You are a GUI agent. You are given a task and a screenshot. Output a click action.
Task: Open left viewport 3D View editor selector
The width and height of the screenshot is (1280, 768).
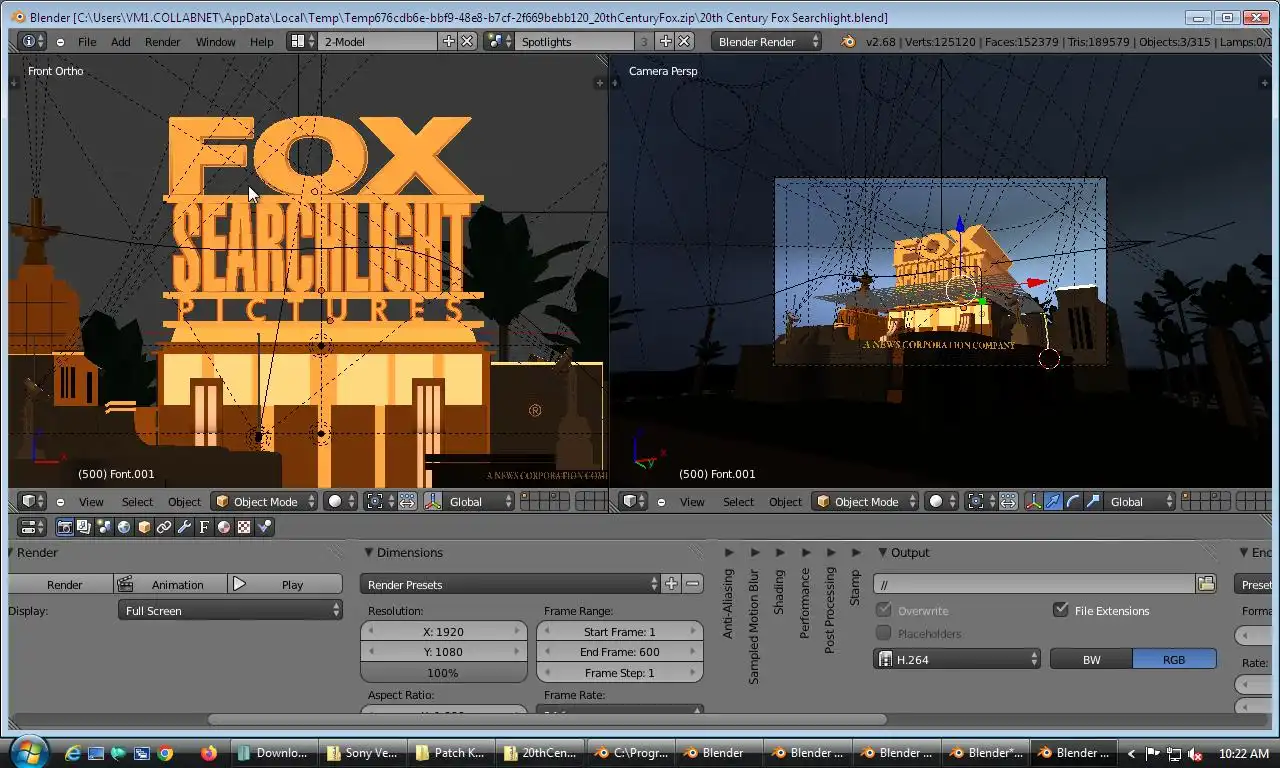(x=32, y=501)
